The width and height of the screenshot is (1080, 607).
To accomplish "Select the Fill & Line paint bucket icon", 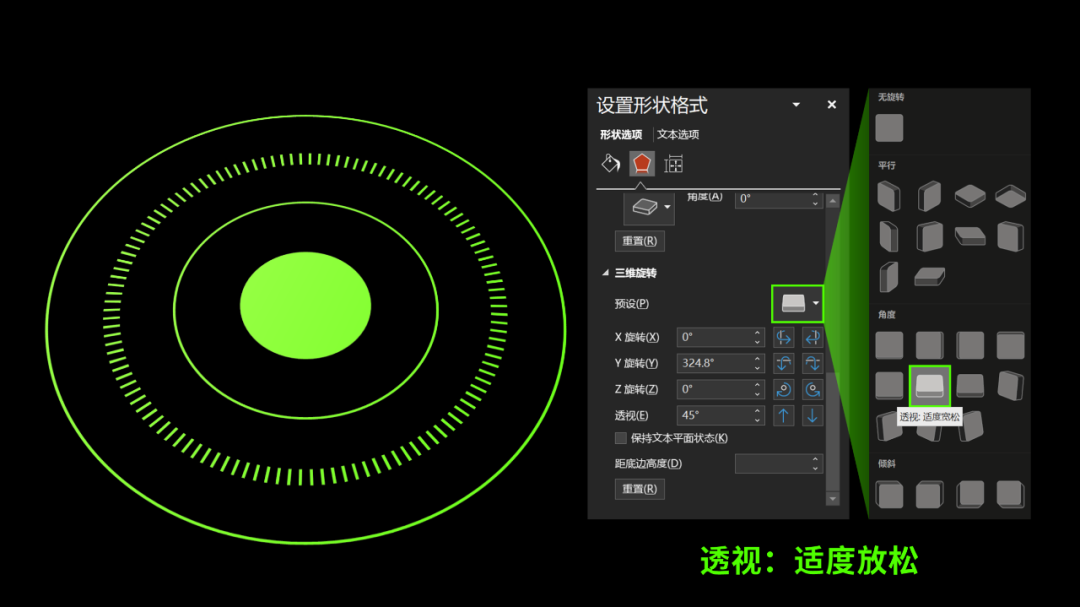I will pyautogui.click(x=608, y=161).
